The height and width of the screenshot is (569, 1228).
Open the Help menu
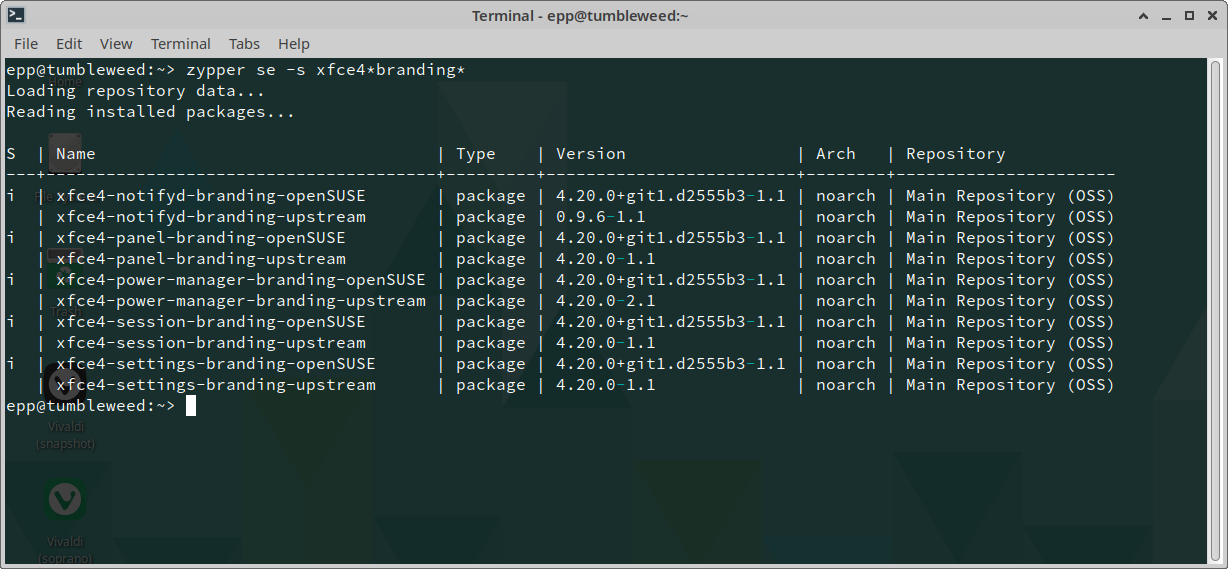(x=294, y=44)
